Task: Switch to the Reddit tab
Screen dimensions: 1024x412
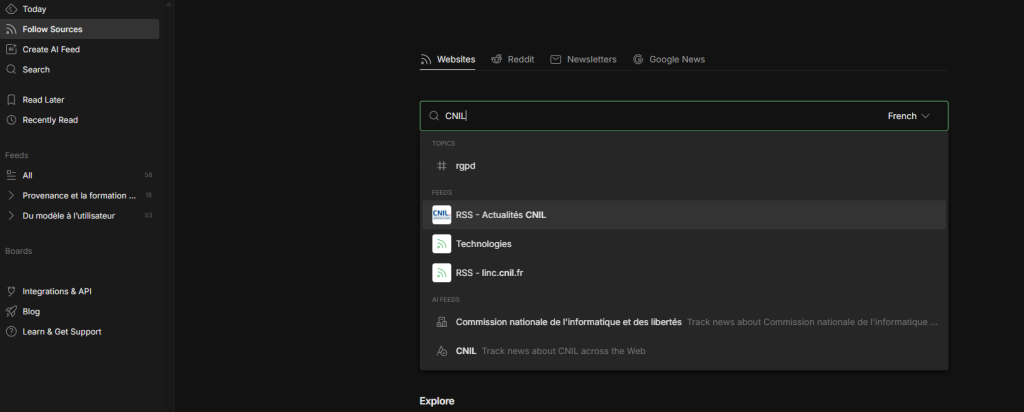Action: (x=512, y=60)
